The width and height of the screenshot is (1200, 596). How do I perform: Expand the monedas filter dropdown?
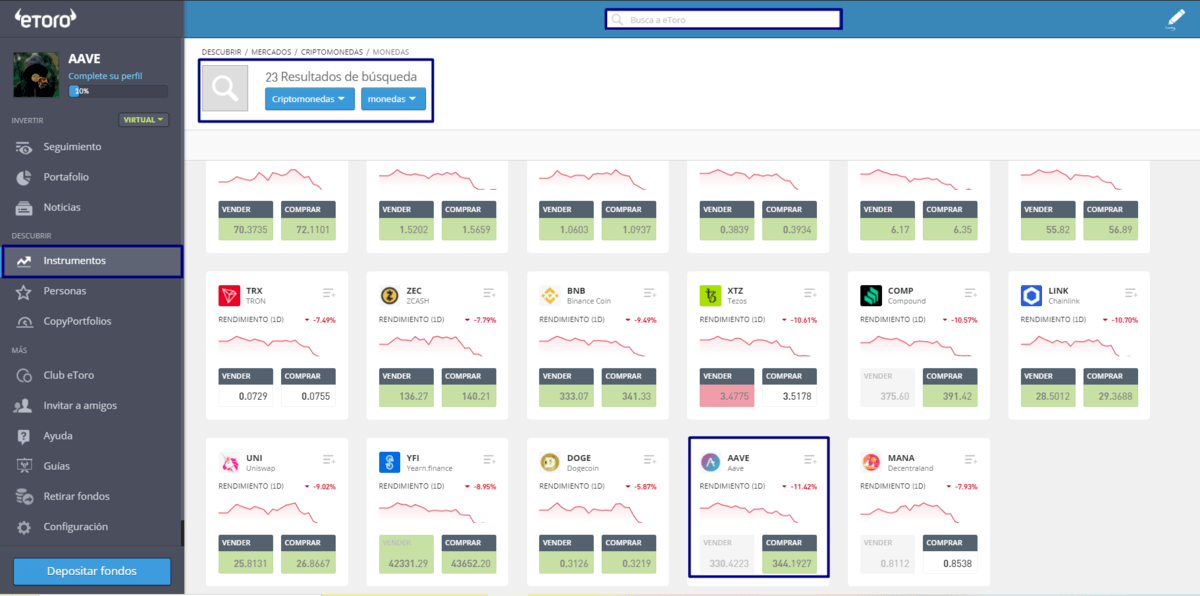click(x=393, y=99)
